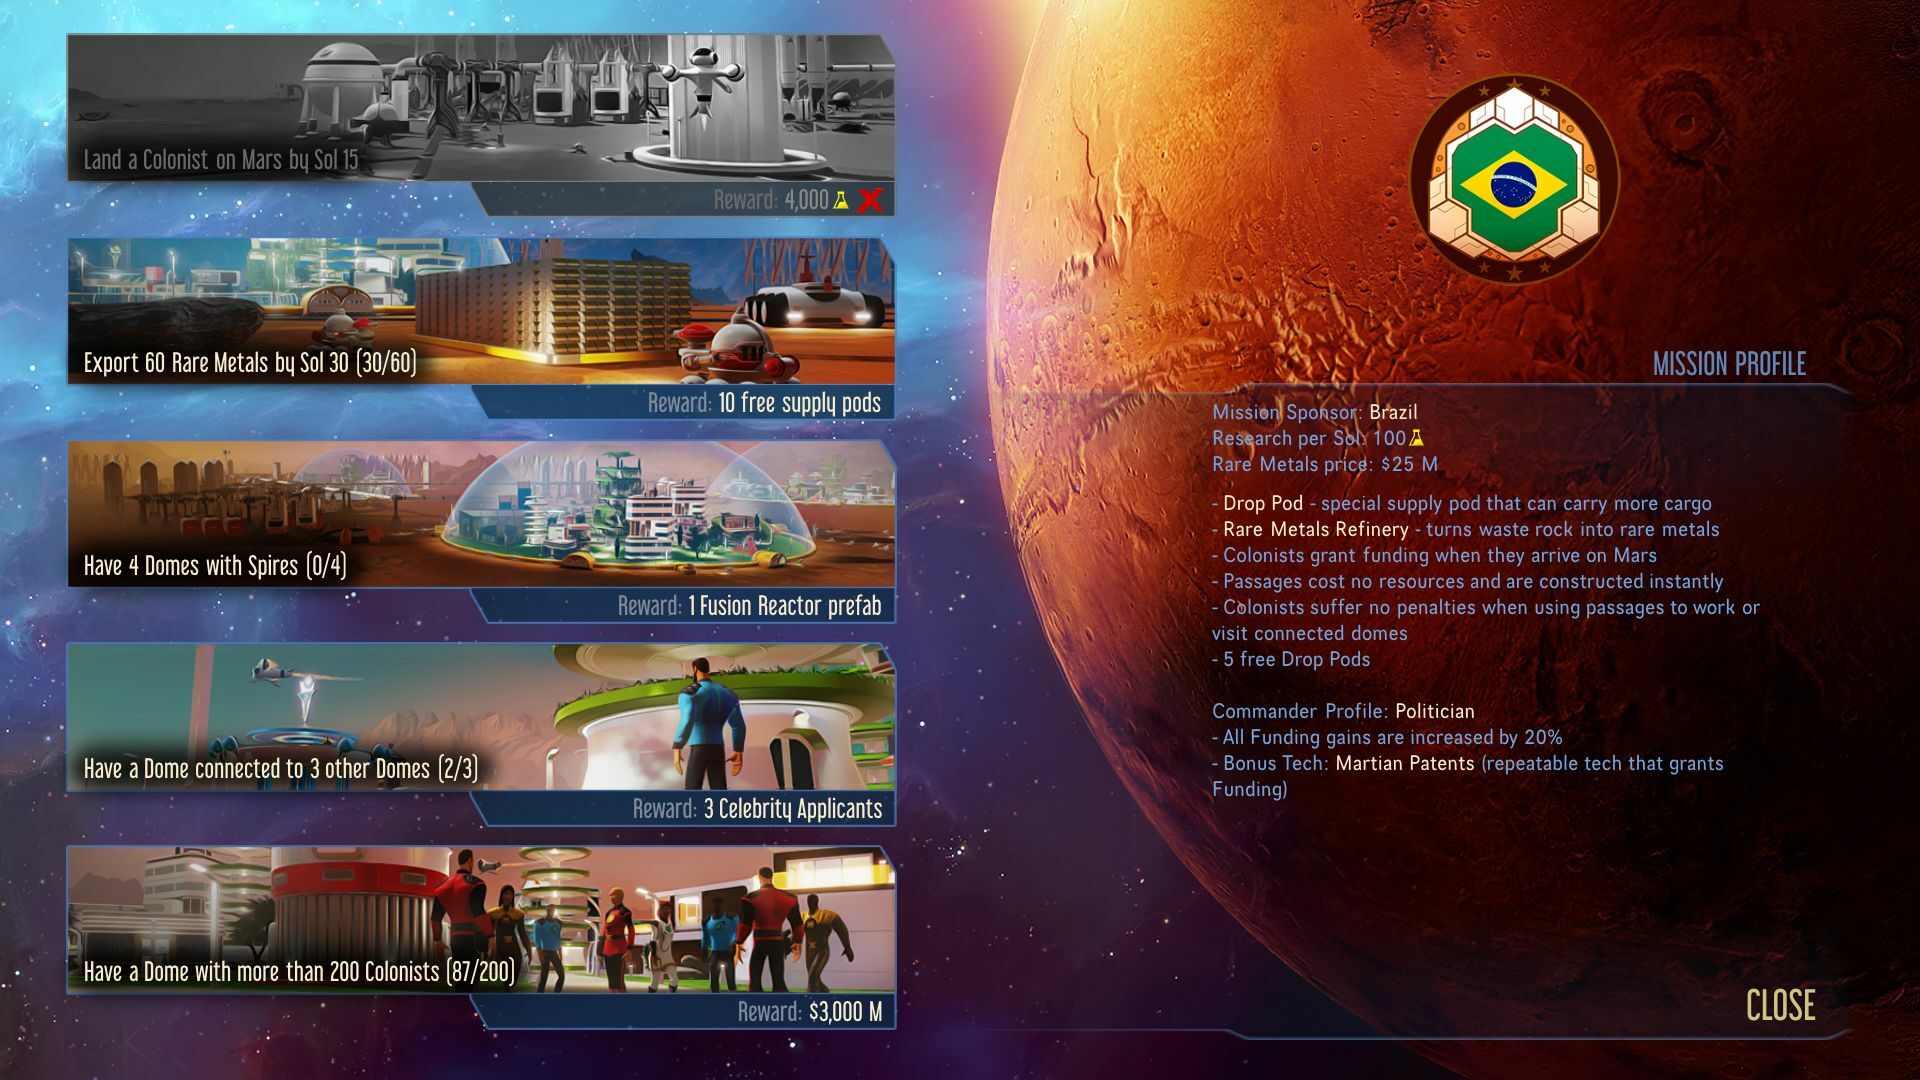Open the Export 60 Rare Metals milestone
Viewport: 1920px width, 1080px height.
click(x=250, y=364)
